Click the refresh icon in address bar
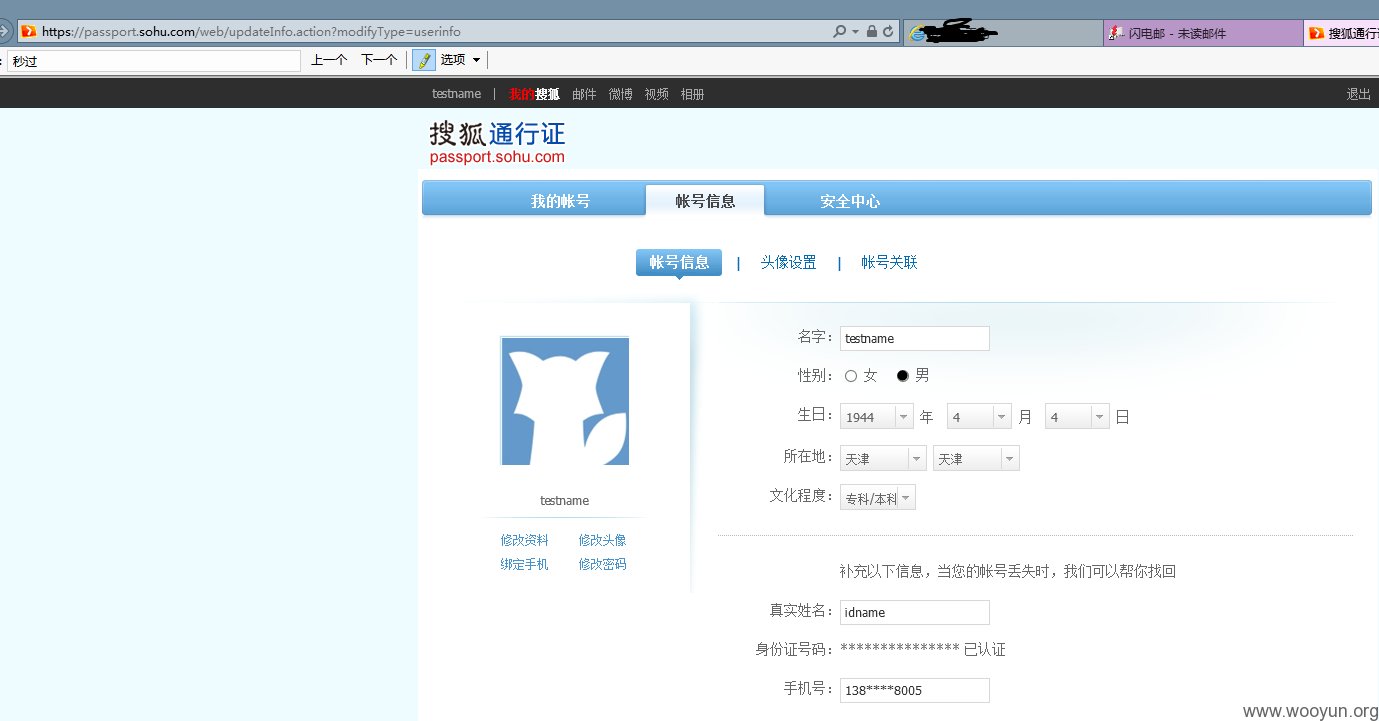 (x=887, y=32)
